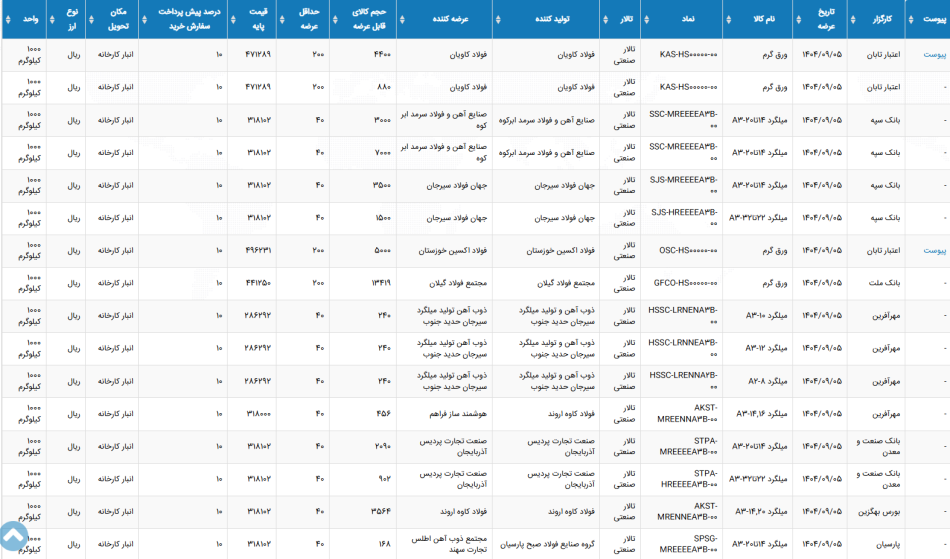Open پیوست link in first KAS-HS row
The image size is (950, 559).
[934, 55]
